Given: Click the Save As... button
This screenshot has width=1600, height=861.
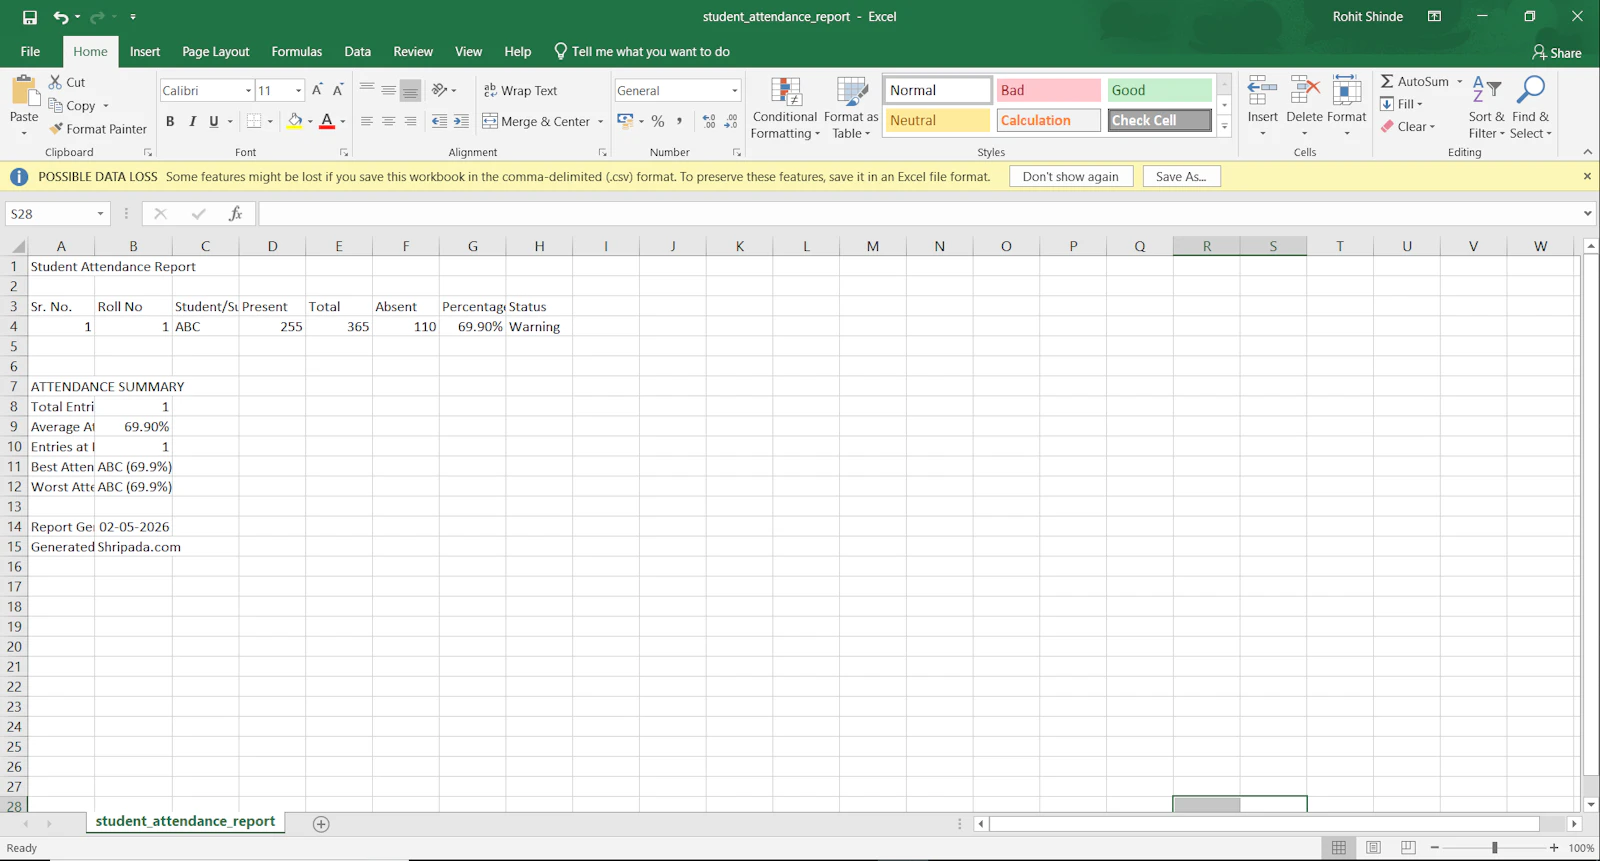Looking at the screenshot, I should click(x=1181, y=177).
